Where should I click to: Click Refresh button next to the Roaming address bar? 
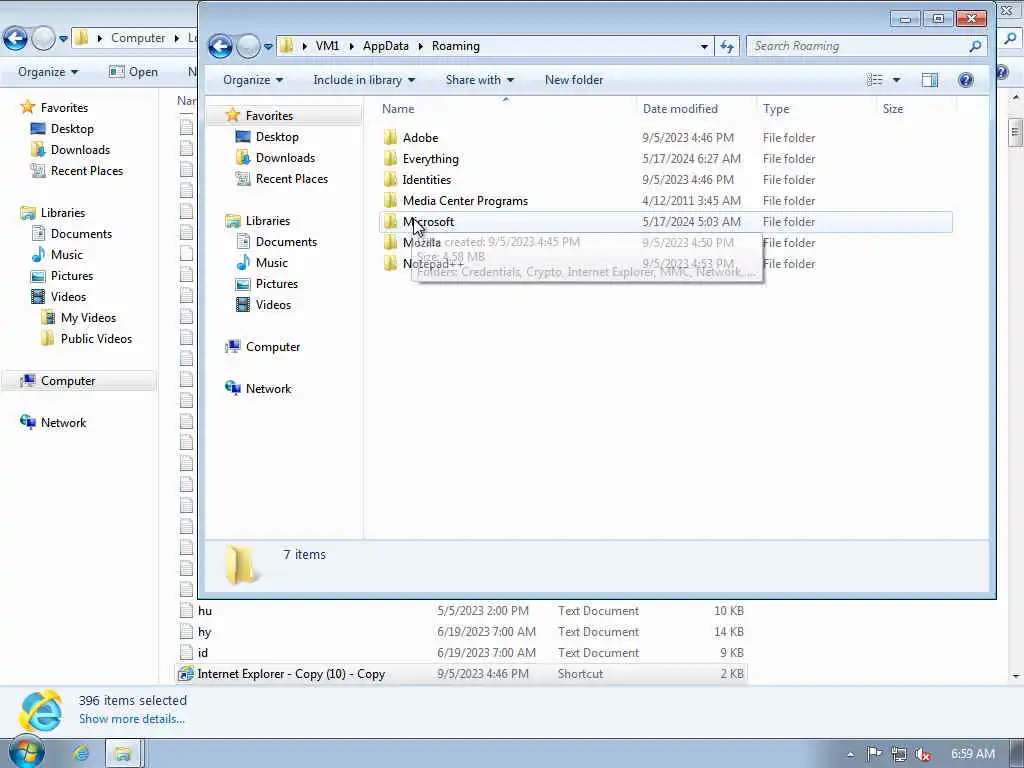[x=727, y=46]
